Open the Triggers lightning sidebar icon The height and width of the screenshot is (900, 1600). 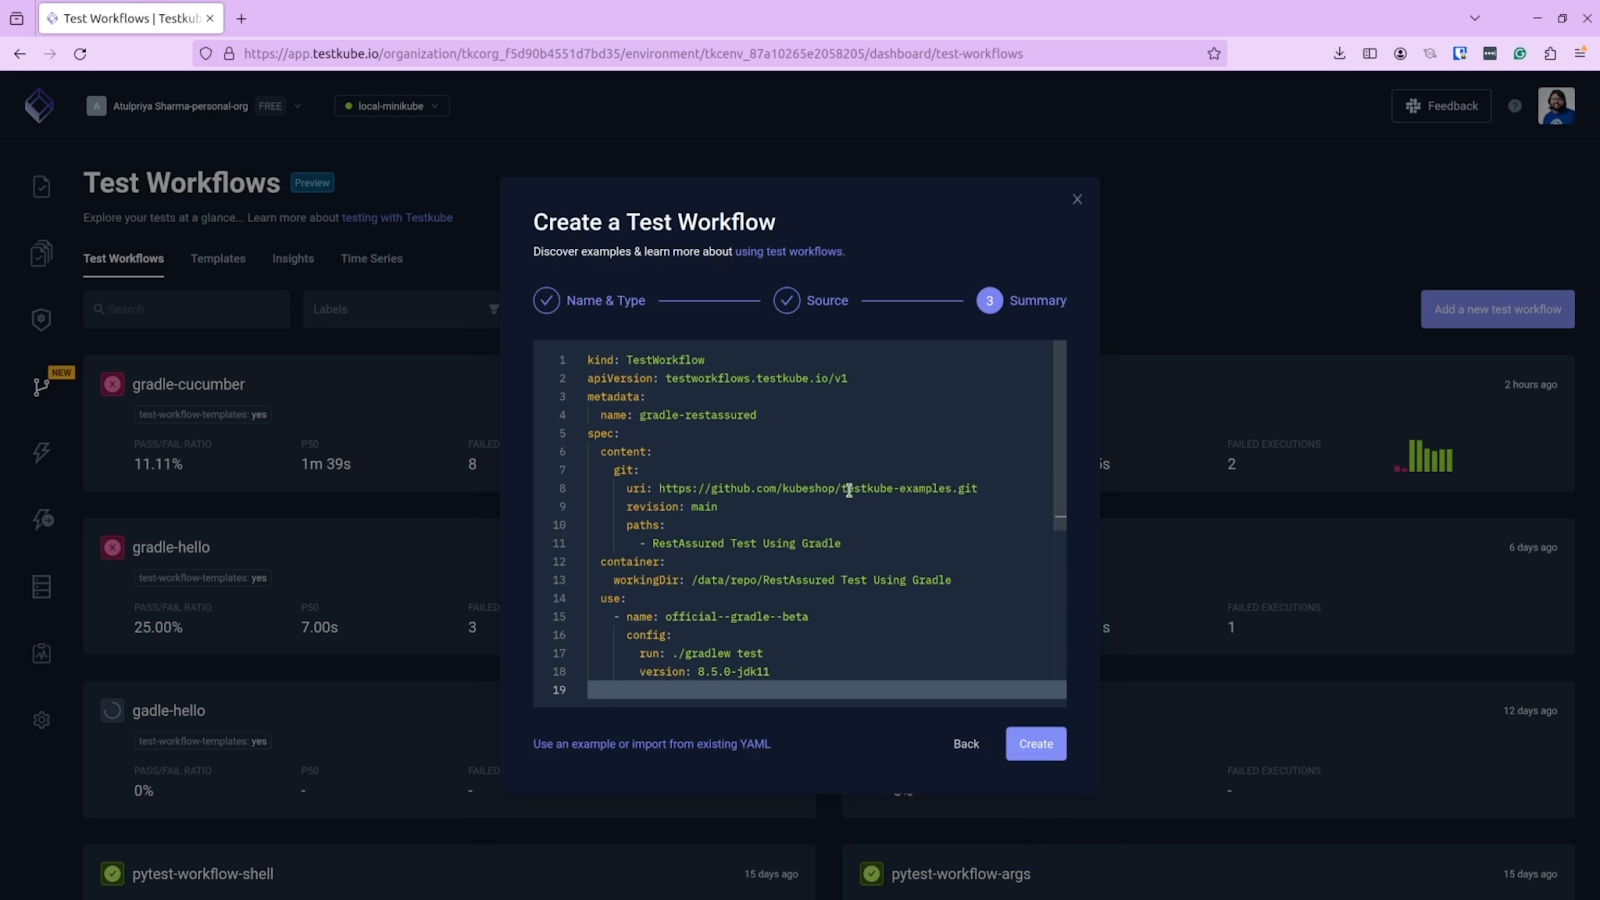41,453
